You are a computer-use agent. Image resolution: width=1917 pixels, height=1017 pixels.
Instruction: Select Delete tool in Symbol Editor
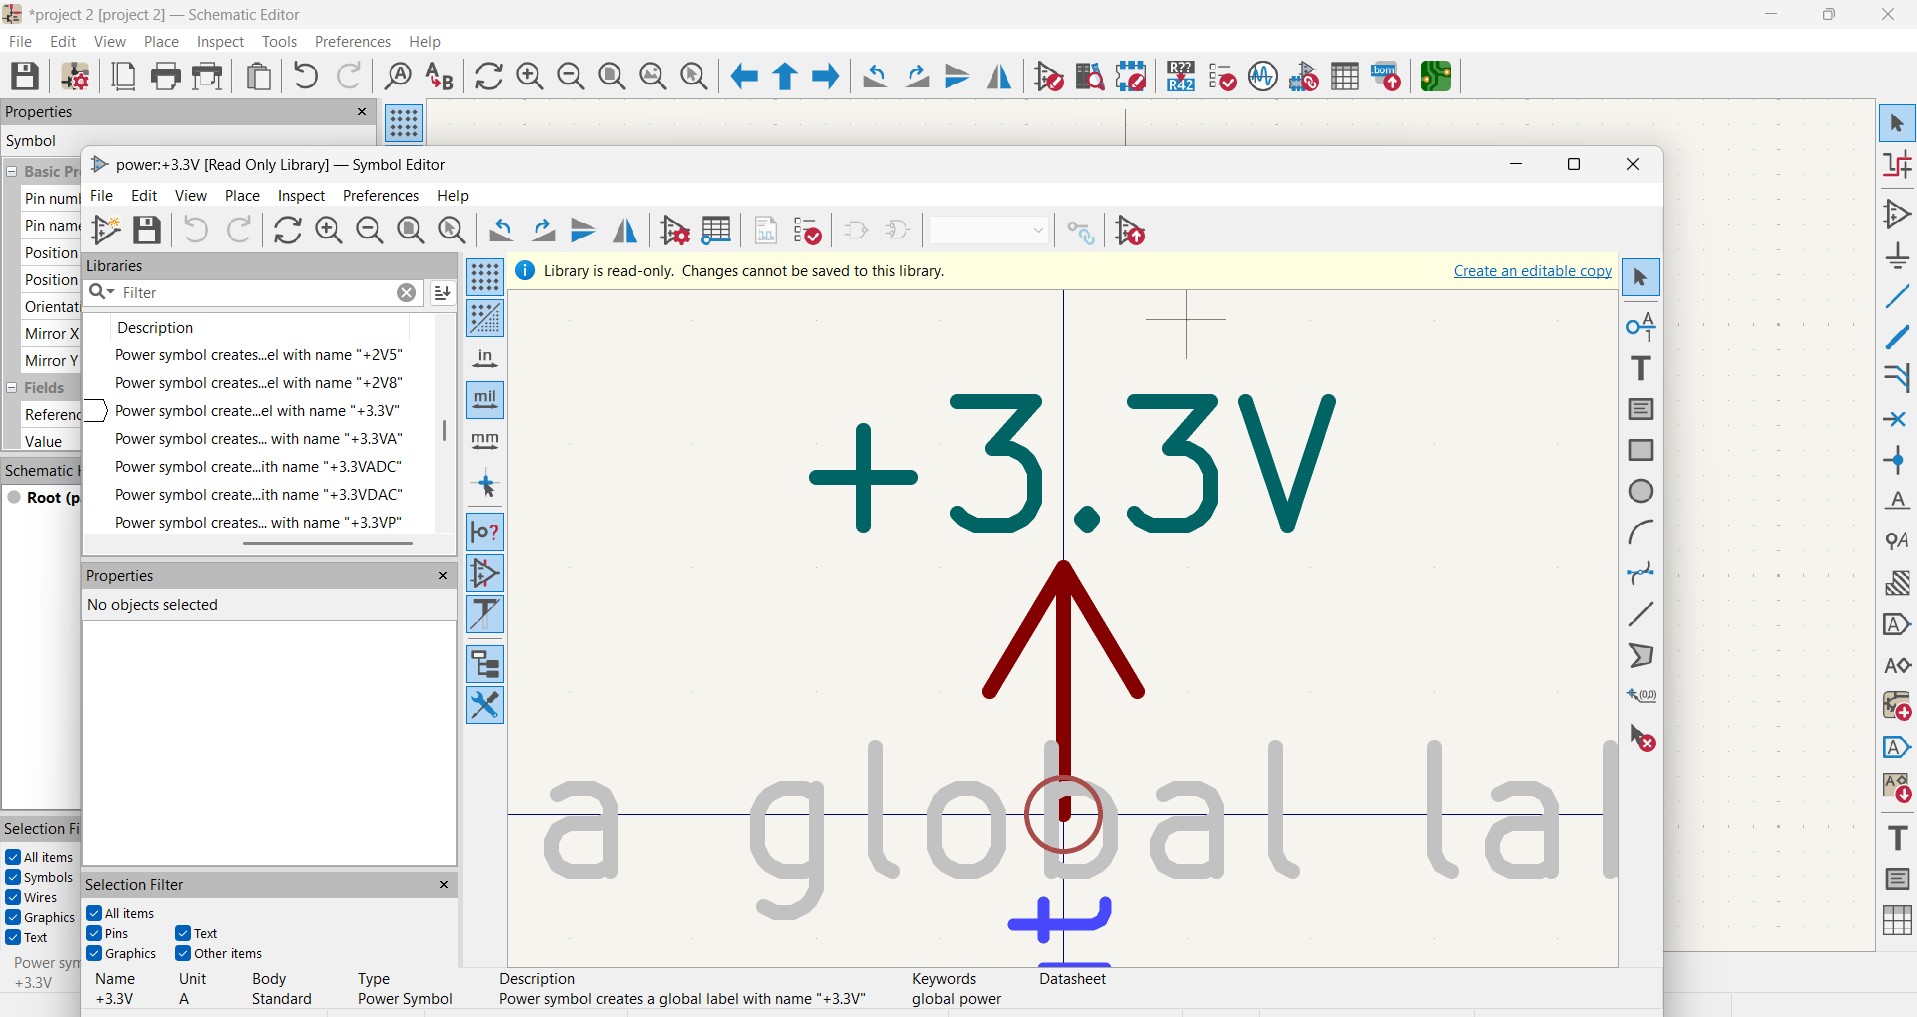[1641, 738]
